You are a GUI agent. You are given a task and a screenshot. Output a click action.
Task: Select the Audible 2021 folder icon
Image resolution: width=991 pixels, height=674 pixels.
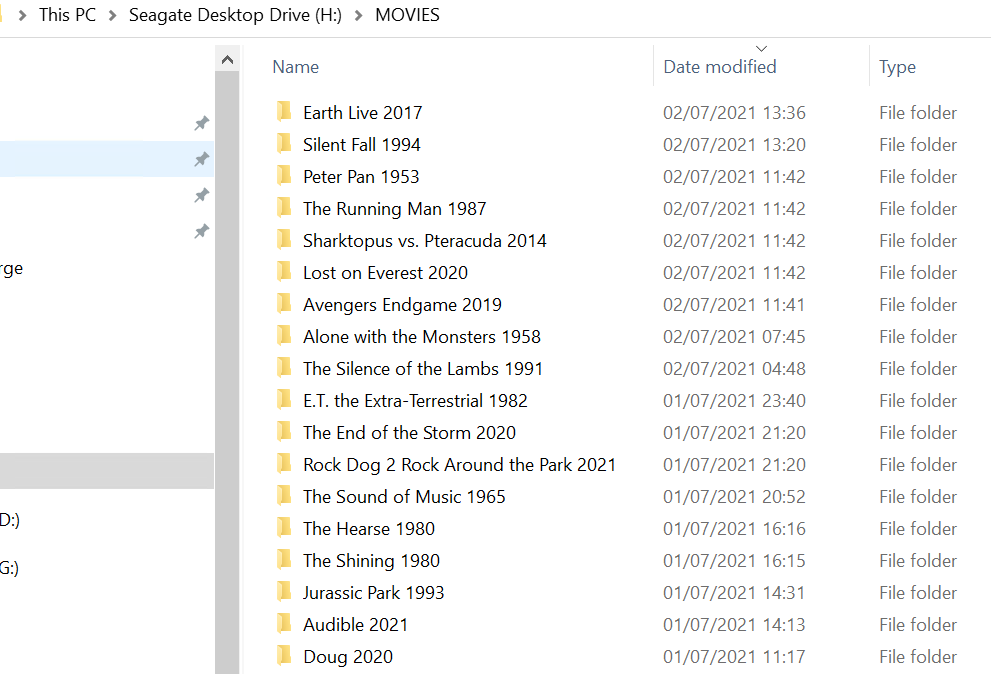(284, 623)
